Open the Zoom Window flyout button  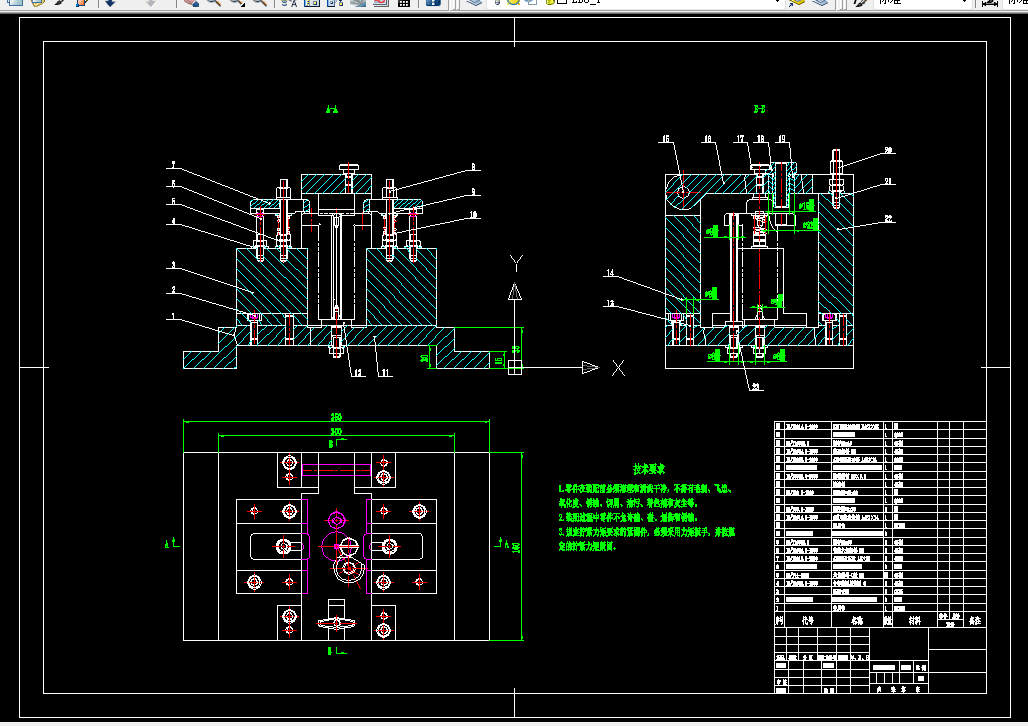[x=237, y=3]
